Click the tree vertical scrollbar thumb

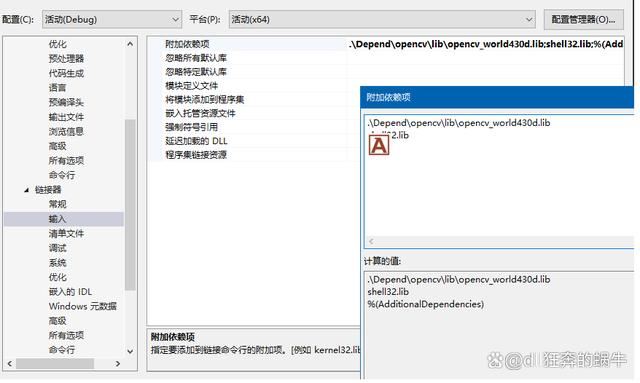[x=130, y=204]
